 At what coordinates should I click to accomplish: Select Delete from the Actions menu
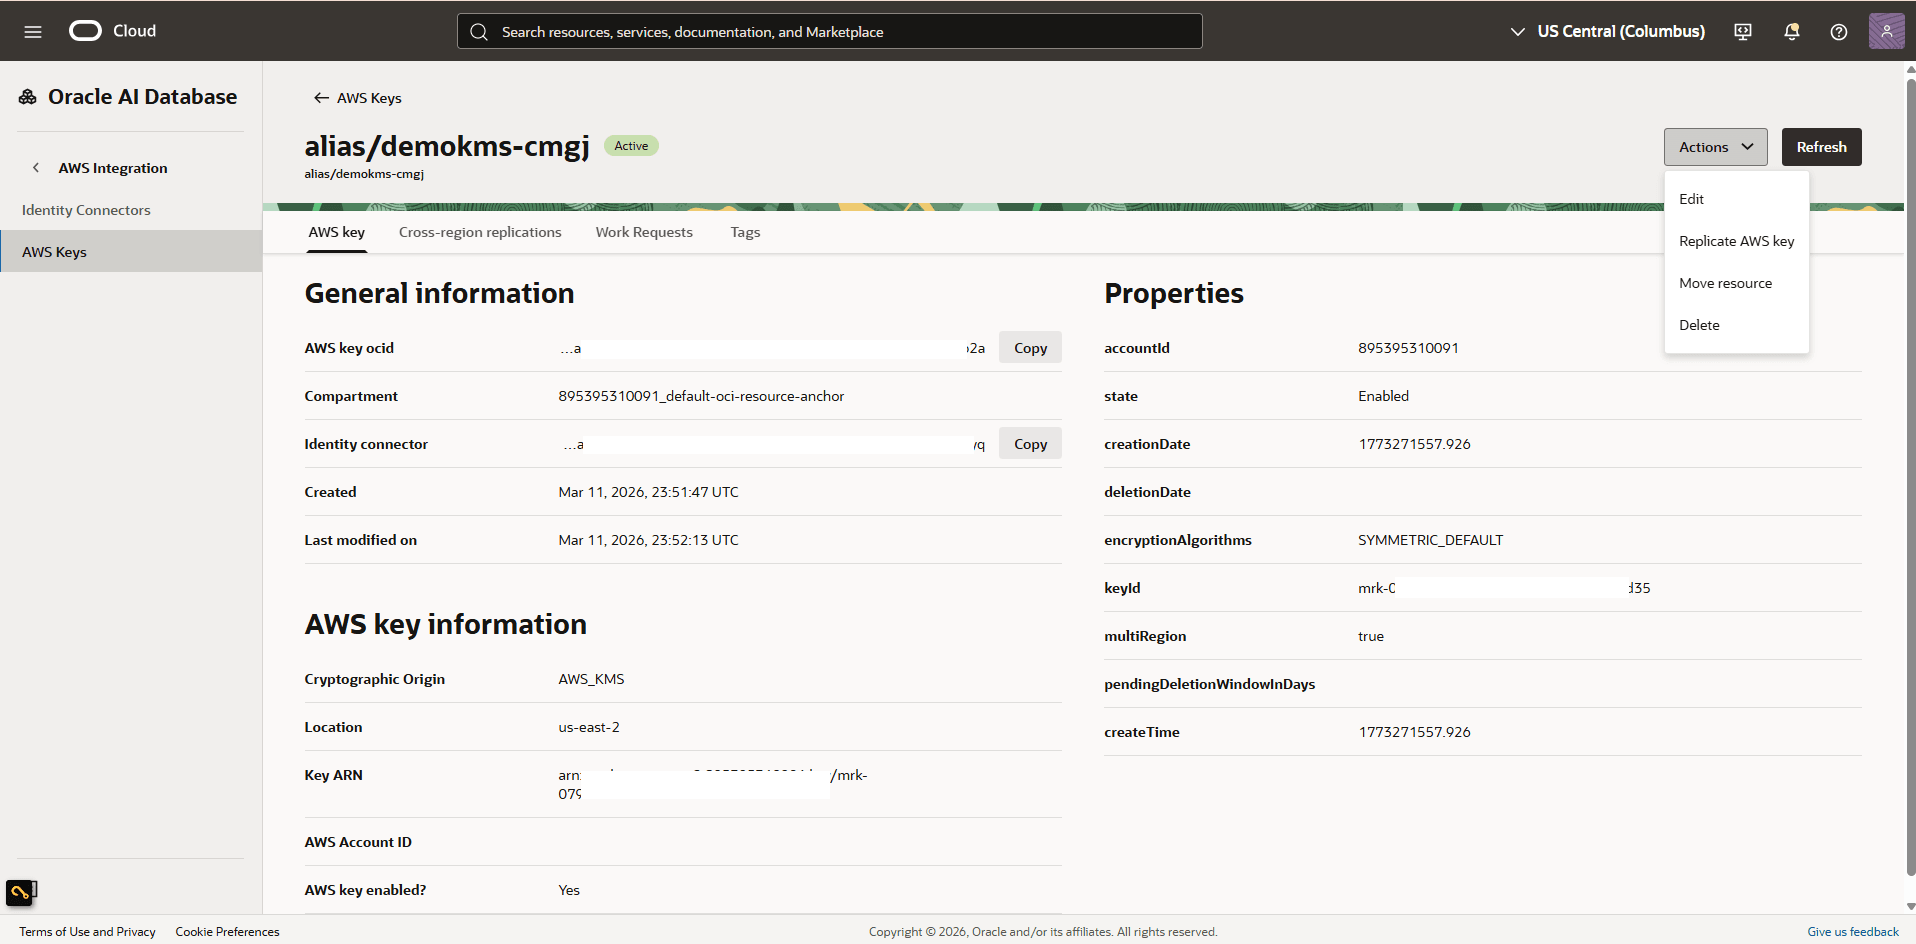(x=1736, y=325)
